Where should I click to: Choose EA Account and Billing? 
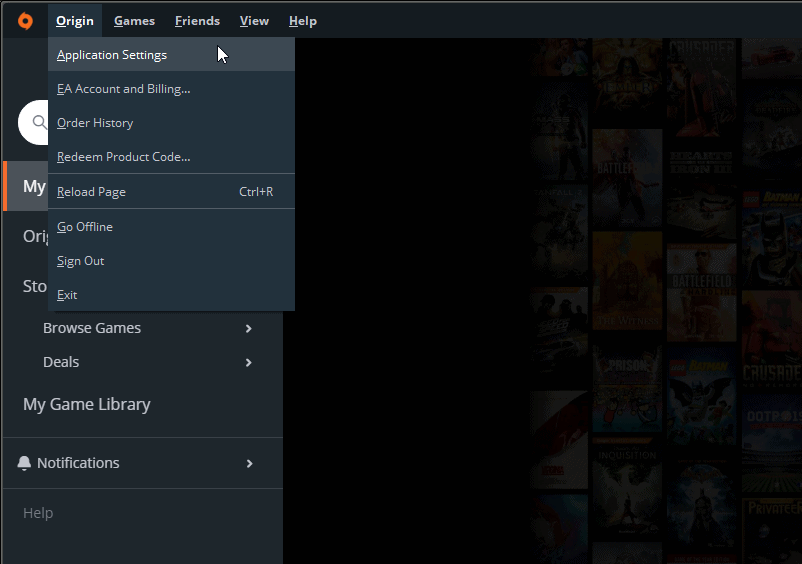click(171, 89)
